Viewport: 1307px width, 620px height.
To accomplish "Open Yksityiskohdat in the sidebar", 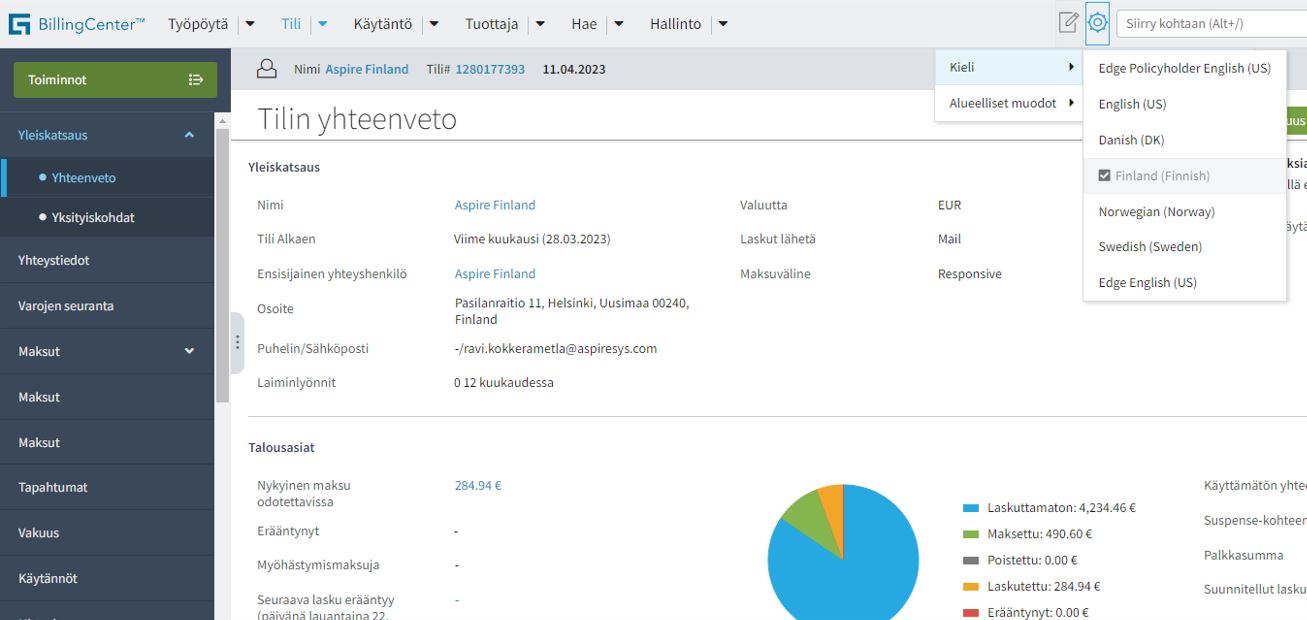I will point(93,217).
